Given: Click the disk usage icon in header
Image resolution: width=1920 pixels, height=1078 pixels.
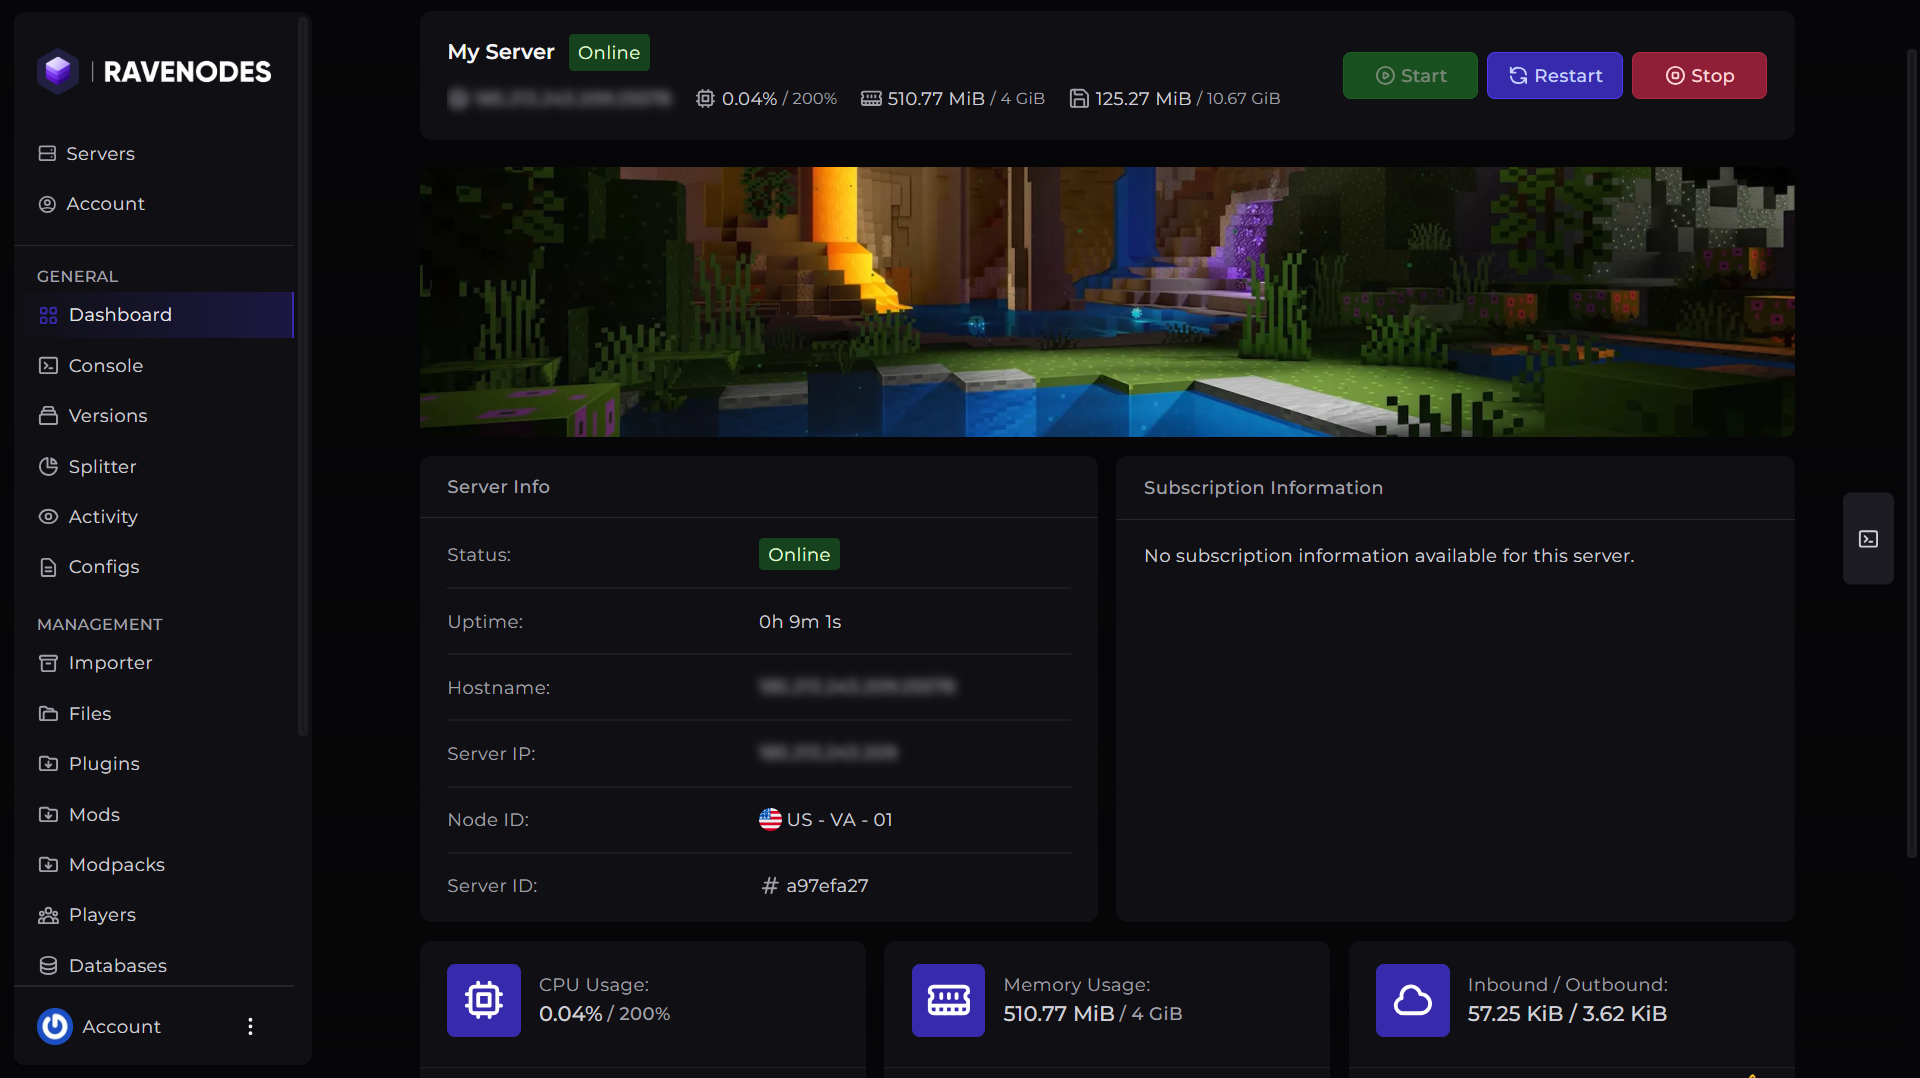Looking at the screenshot, I should tap(1079, 98).
